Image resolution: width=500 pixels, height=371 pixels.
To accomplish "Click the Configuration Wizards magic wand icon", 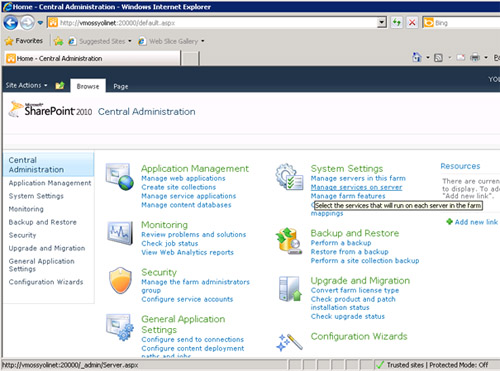I will coord(289,342).
